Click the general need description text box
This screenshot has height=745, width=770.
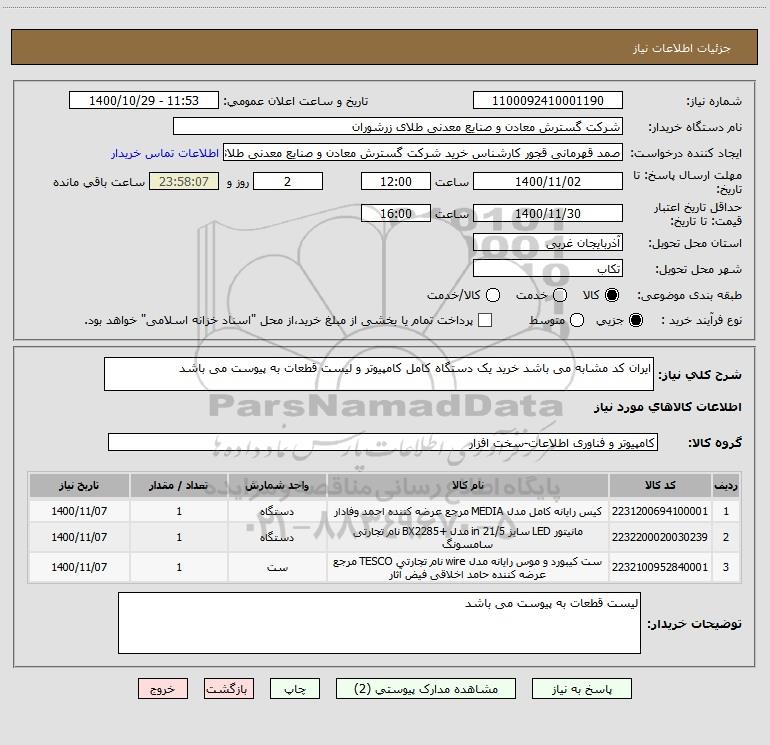pyautogui.click(x=379, y=374)
